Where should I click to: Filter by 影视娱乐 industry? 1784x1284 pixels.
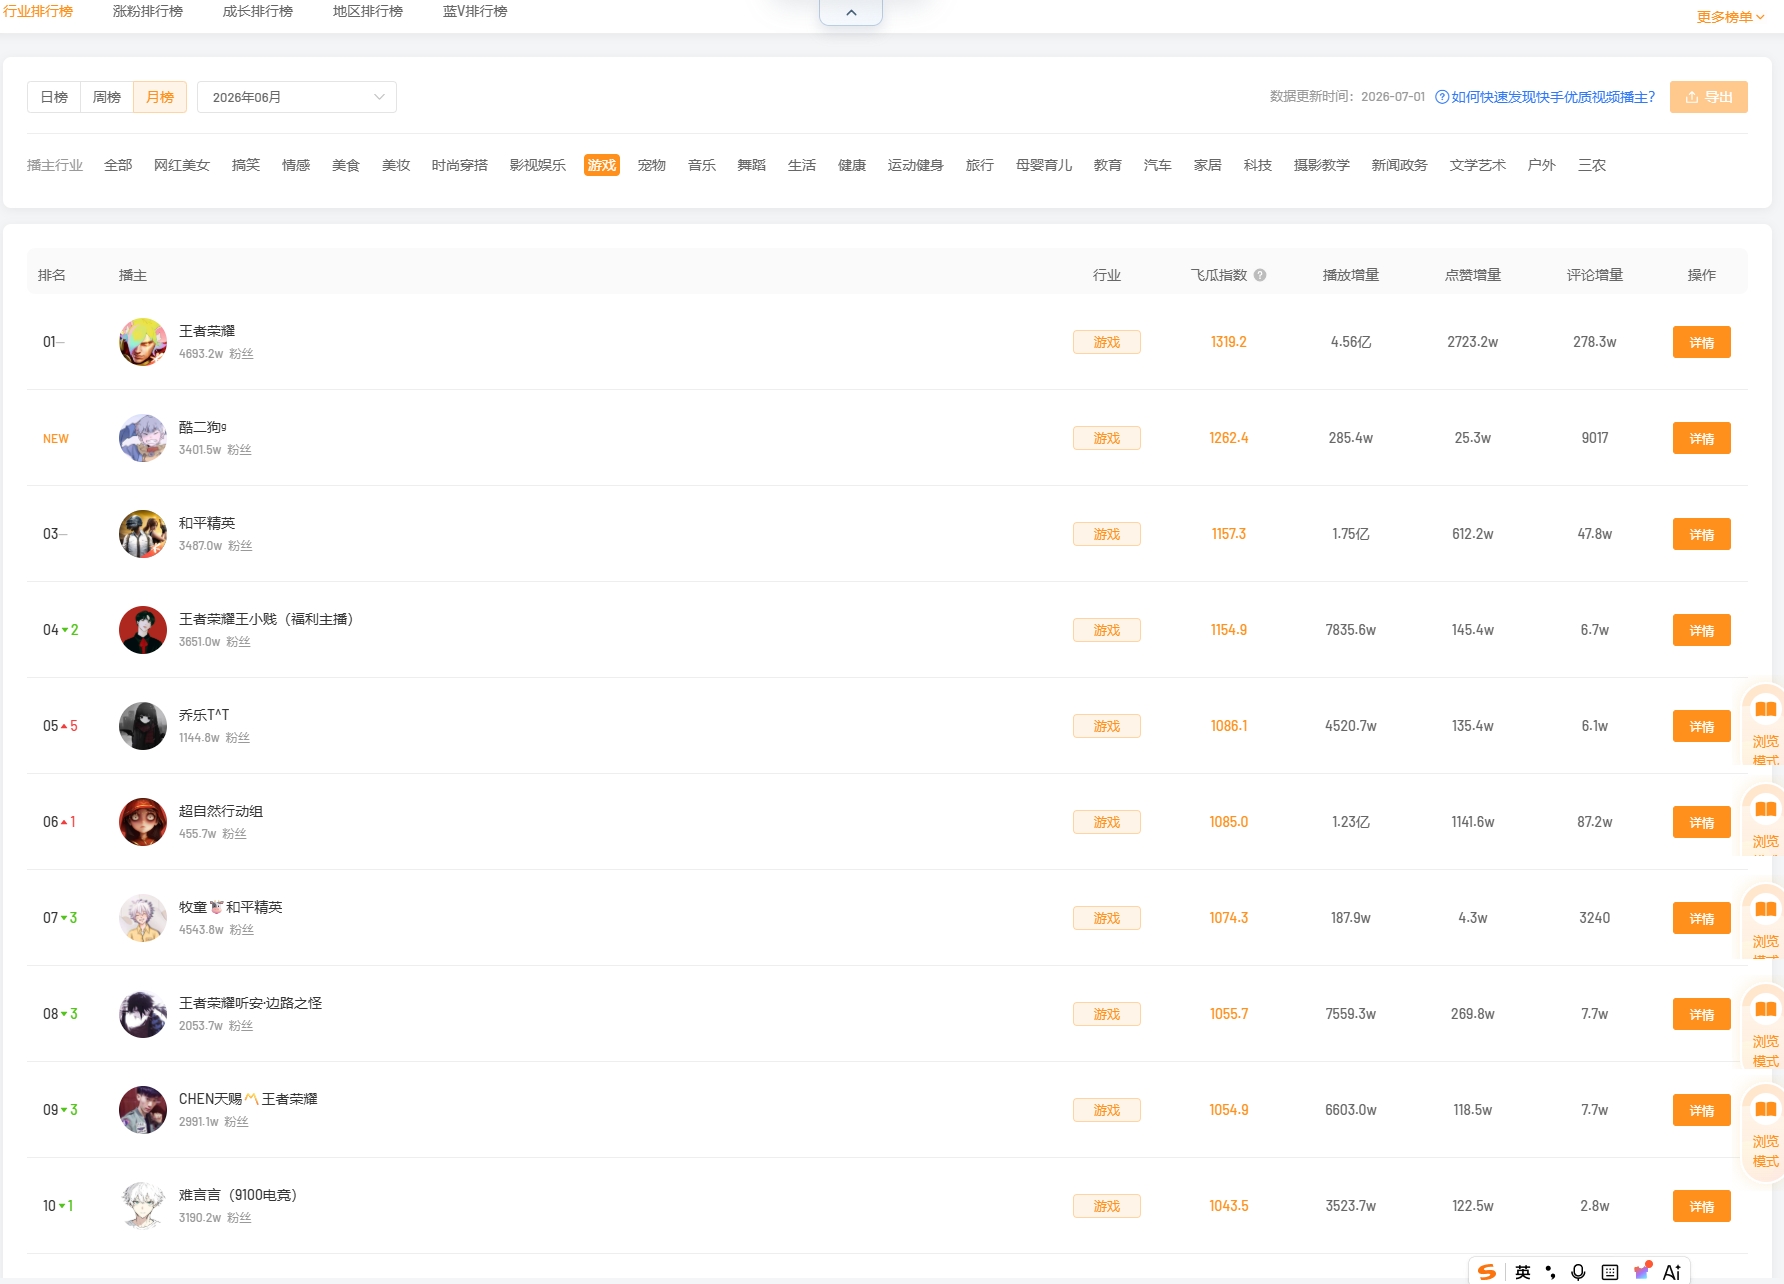click(x=538, y=165)
